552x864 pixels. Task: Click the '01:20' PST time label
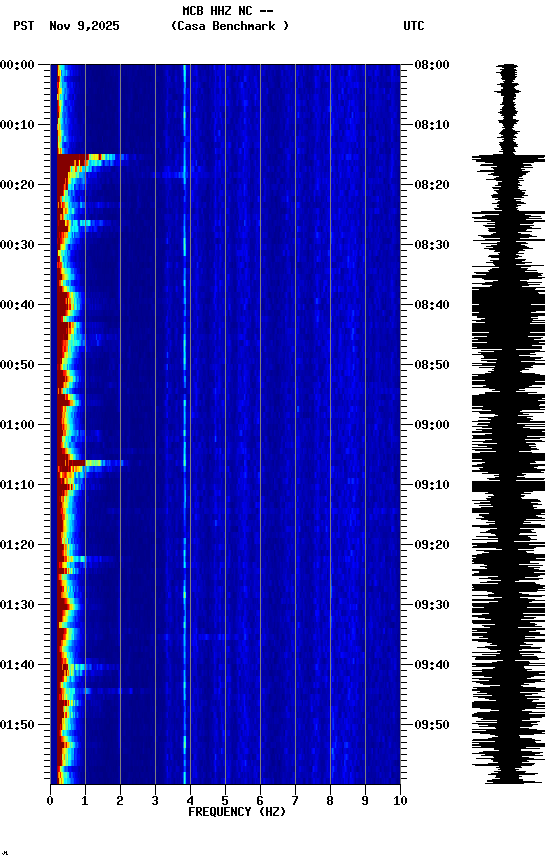(x=17, y=545)
